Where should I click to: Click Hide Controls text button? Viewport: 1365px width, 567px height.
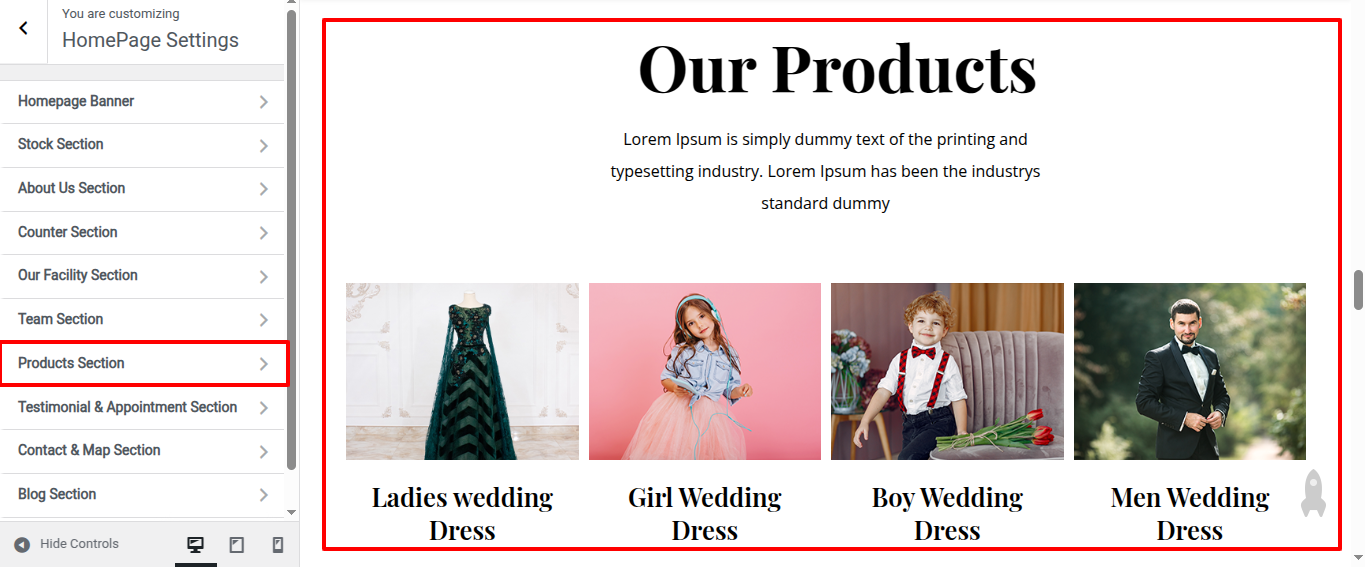click(79, 544)
